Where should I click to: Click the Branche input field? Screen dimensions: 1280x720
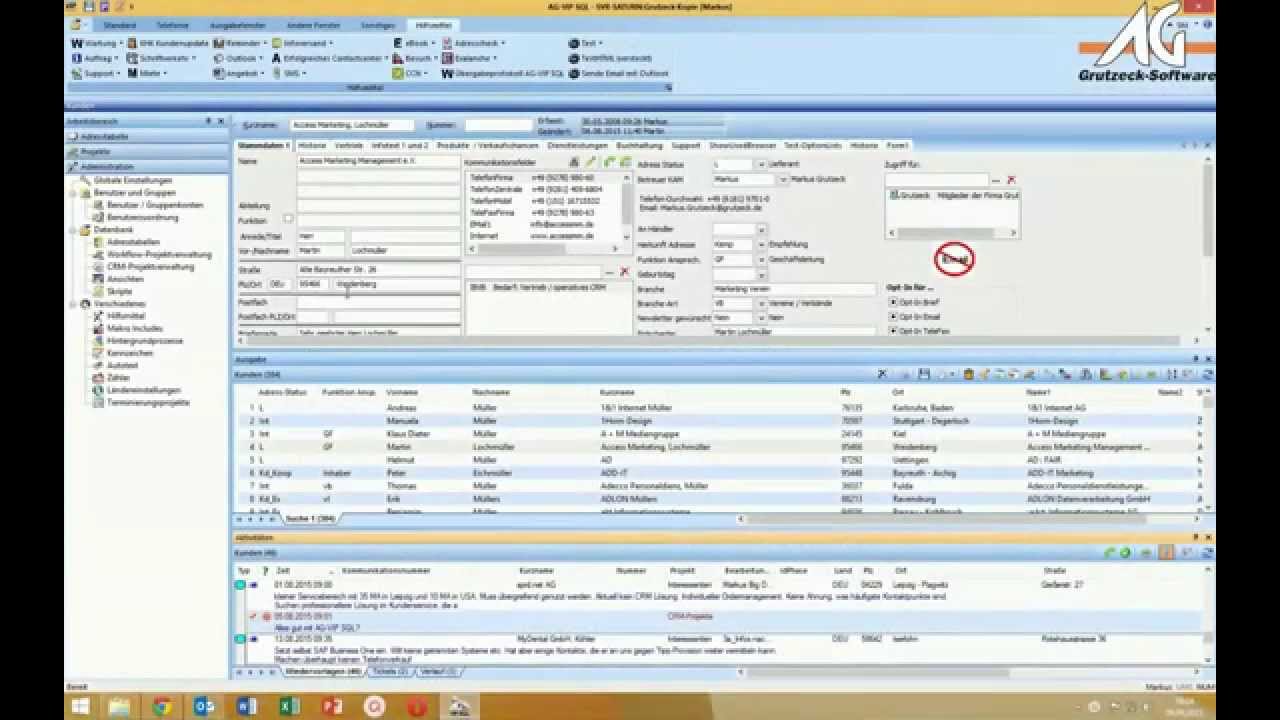pyautogui.click(x=794, y=289)
